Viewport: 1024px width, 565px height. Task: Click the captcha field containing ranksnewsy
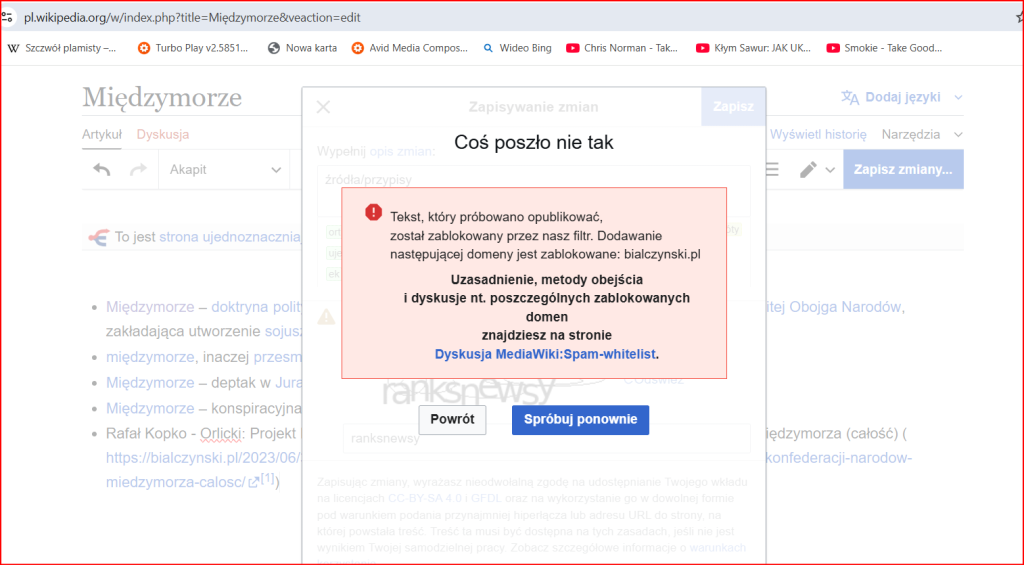[x=545, y=438]
